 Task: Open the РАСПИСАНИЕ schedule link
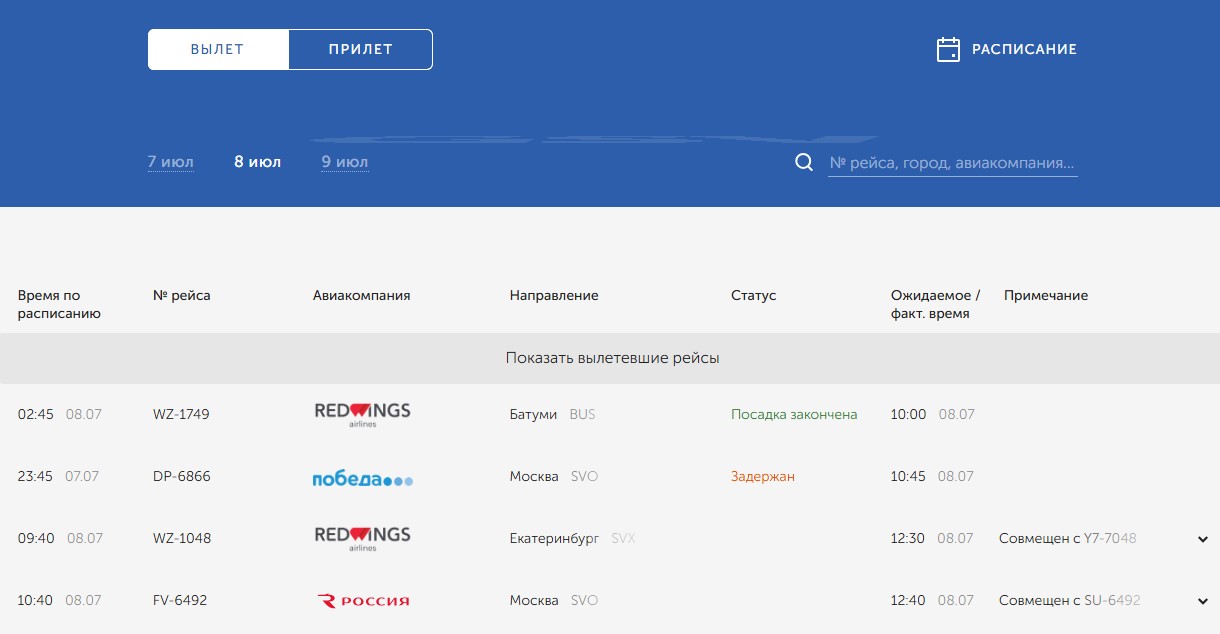coord(1024,49)
